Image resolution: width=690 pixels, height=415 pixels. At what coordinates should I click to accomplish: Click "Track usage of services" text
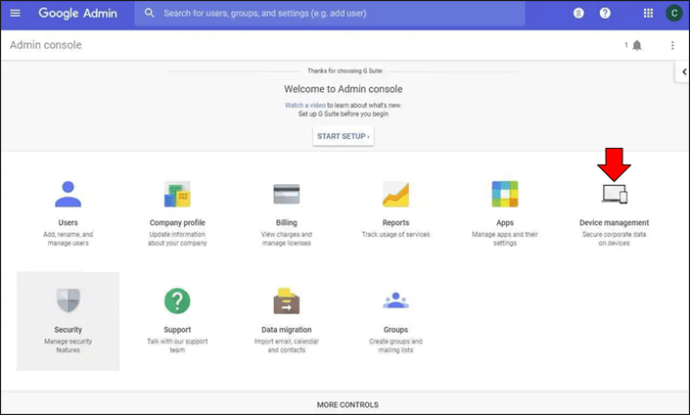[396, 235]
